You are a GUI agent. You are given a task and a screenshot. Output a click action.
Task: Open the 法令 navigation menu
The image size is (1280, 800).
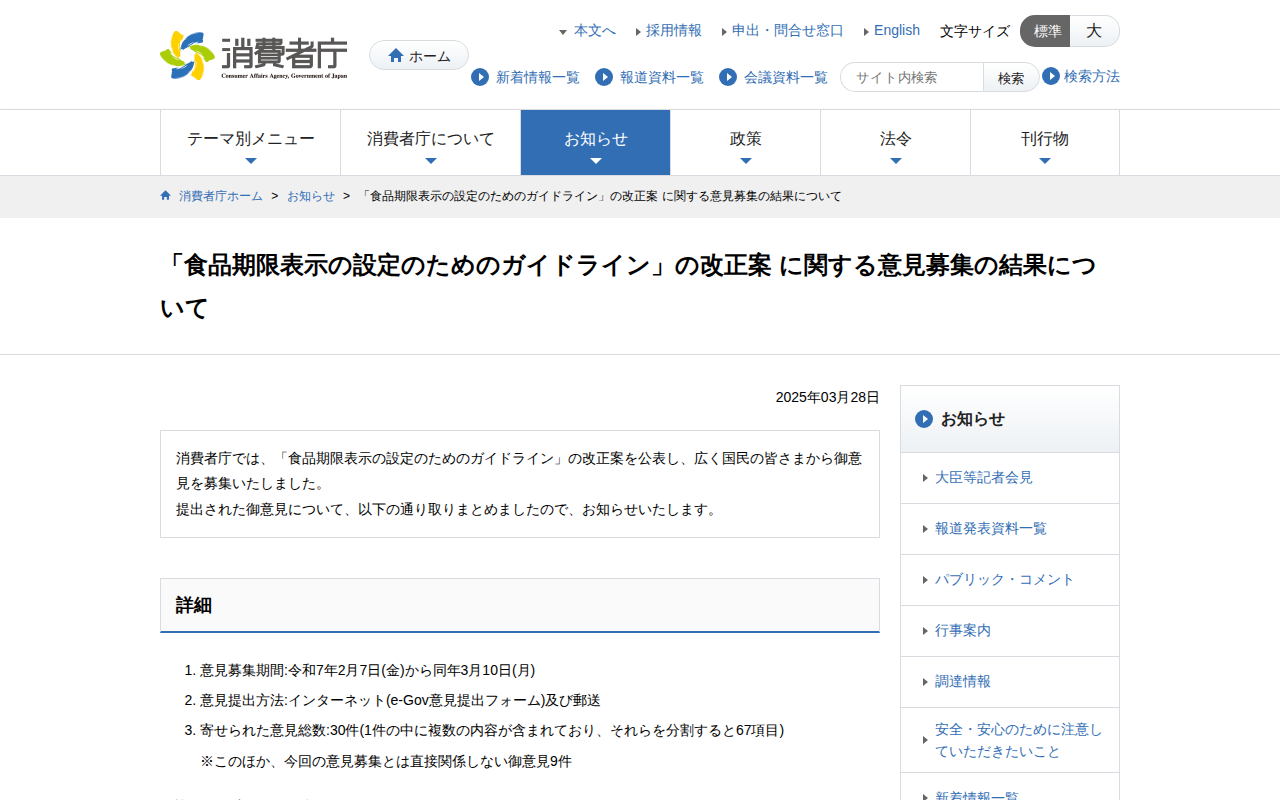(895, 143)
